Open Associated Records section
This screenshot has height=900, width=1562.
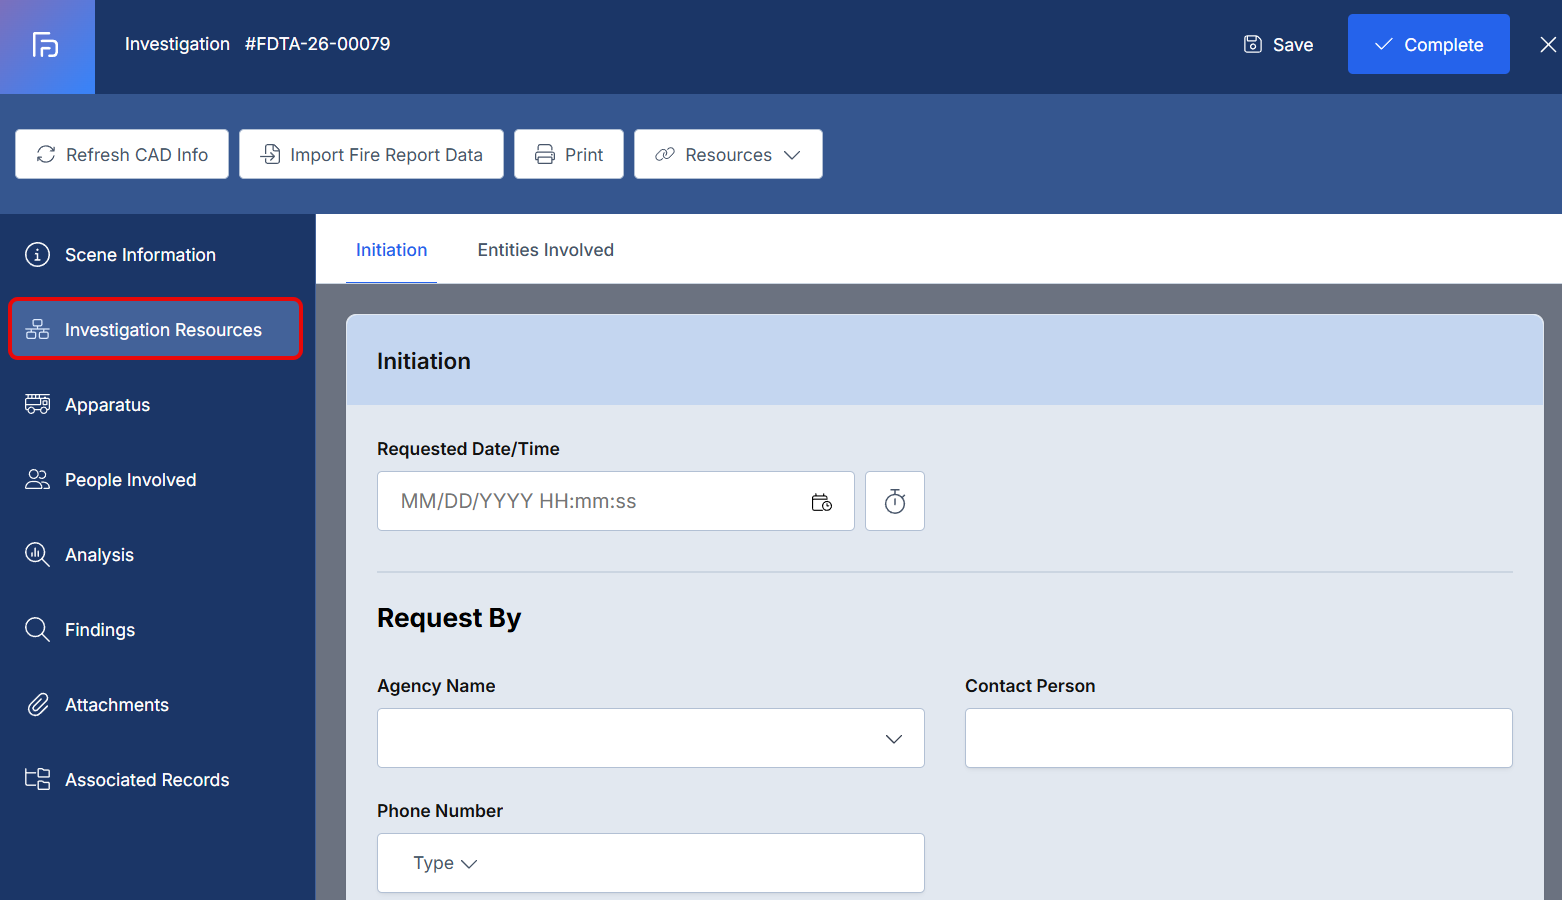[x=157, y=780]
